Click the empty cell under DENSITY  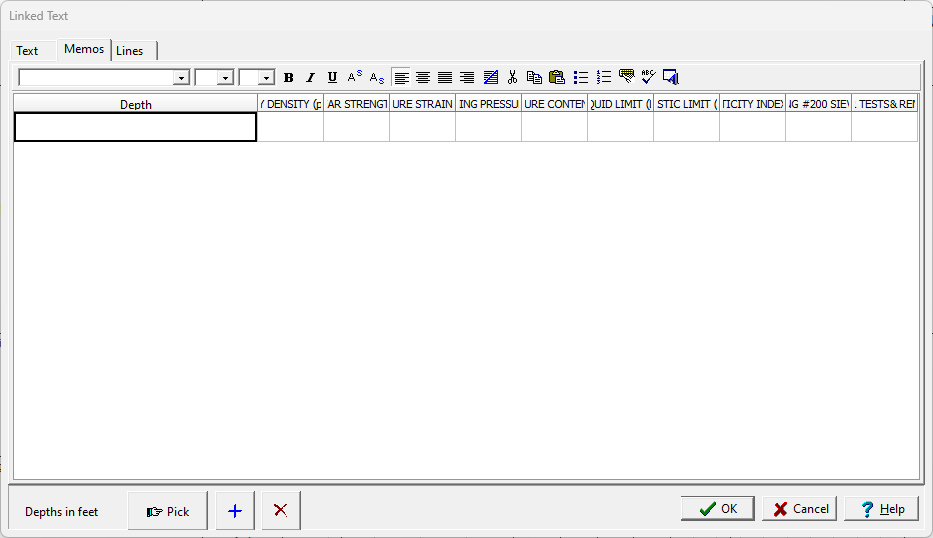[x=291, y=127]
